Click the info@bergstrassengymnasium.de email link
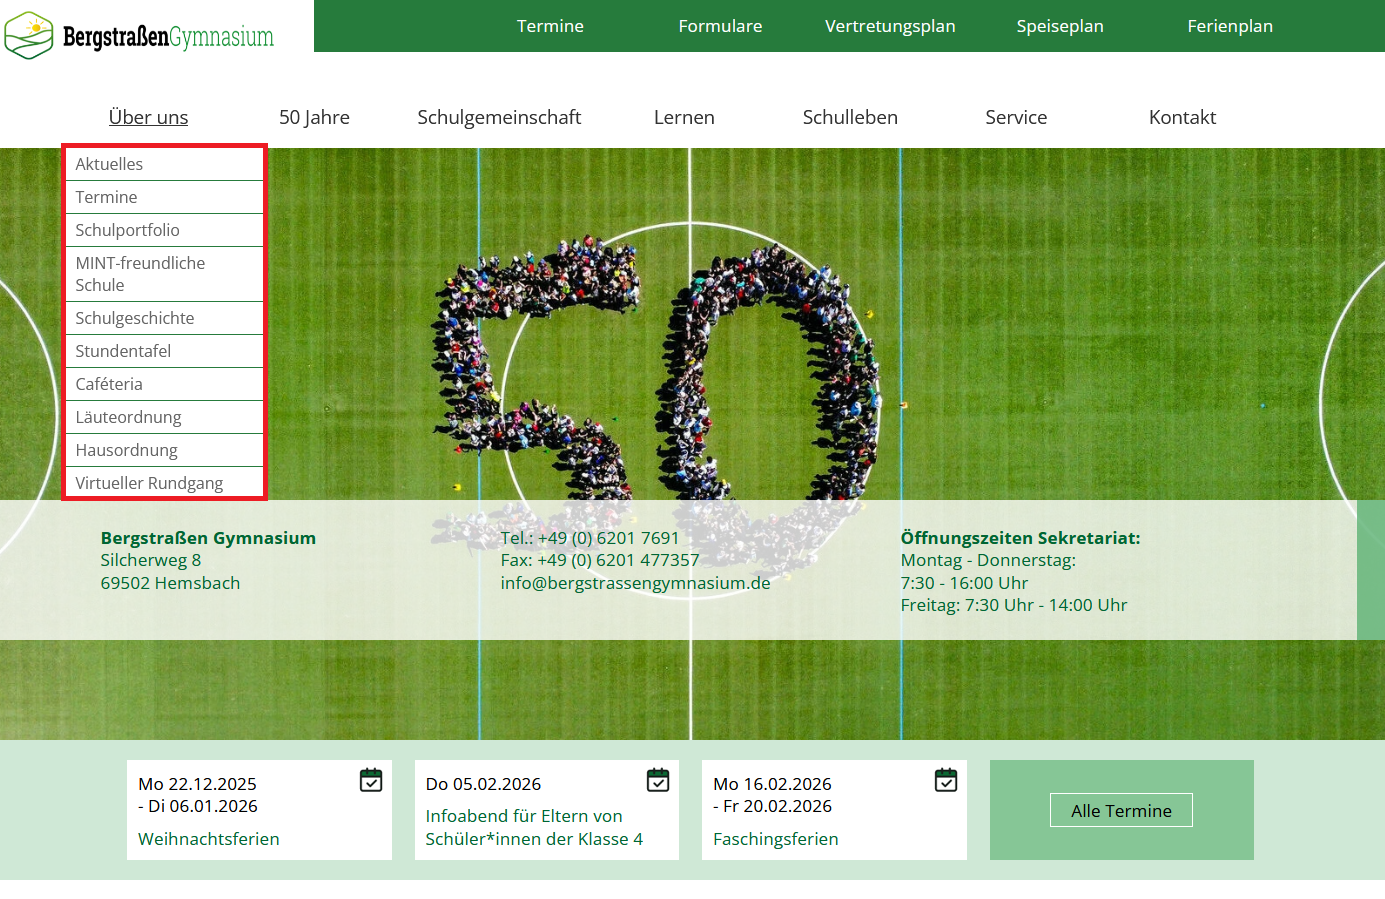Viewport: 1385px width, 899px height. (x=635, y=583)
